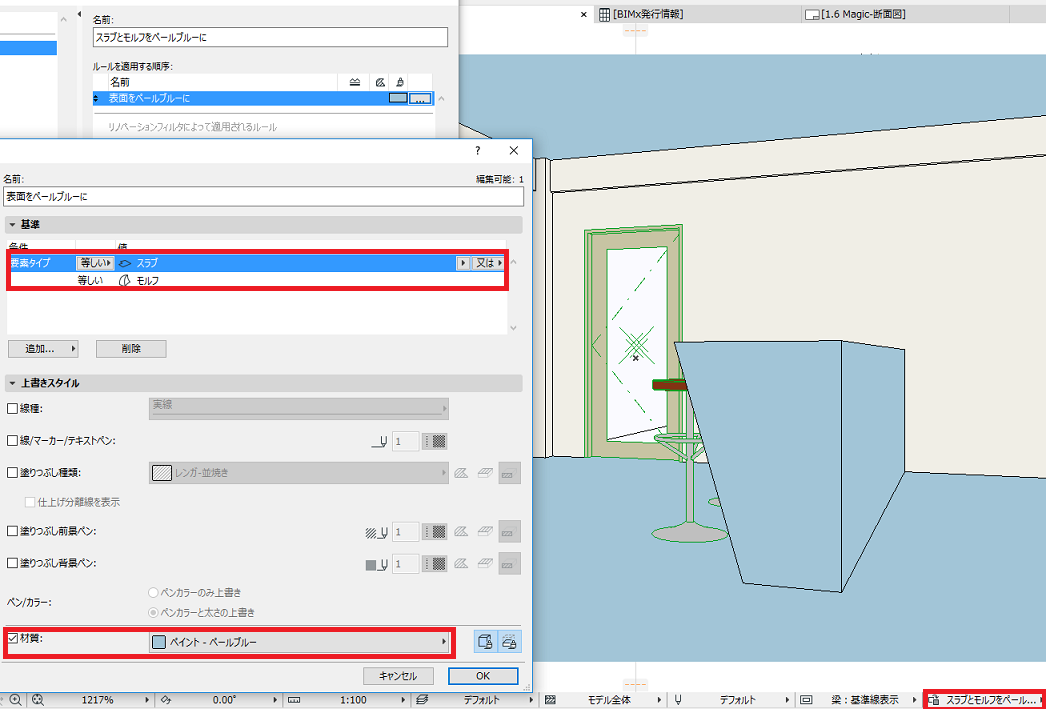1046x709 pixels.
Task: Uncheck the 材質 checkbox
Action: pyautogui.click(x=12, y=638)
